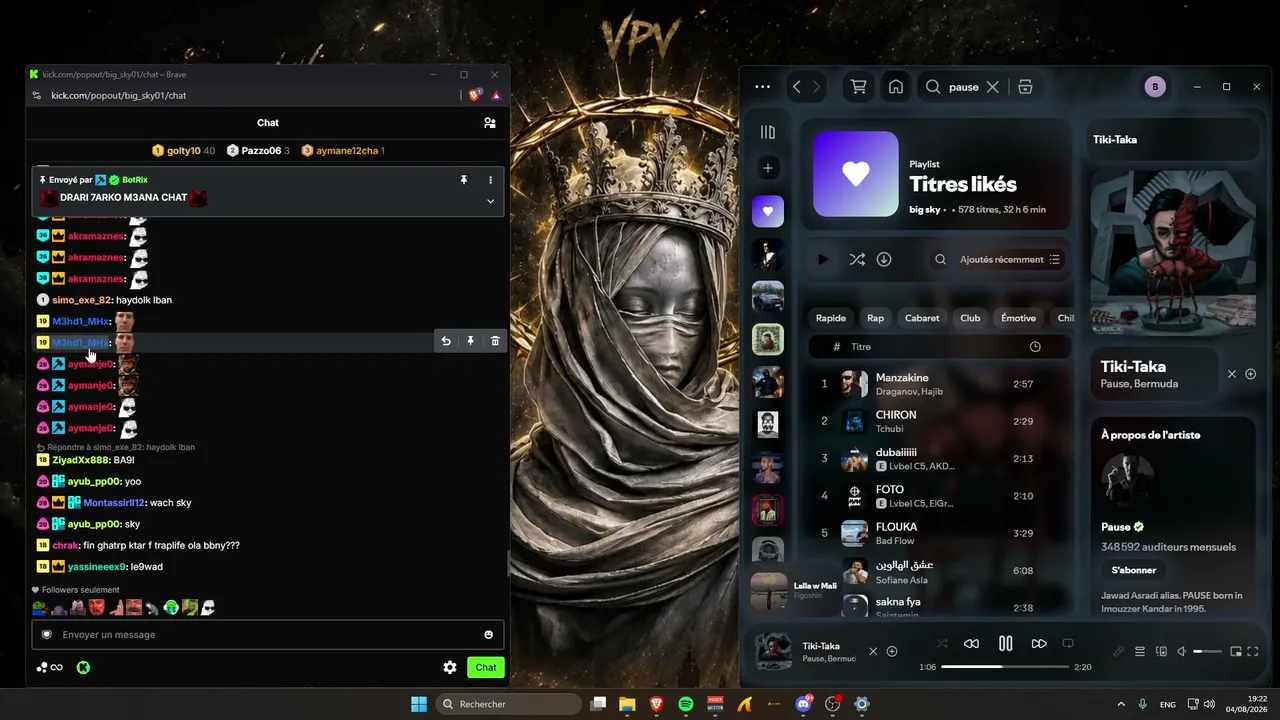Go to the previous track
The height and width of the screenshot is (720, 1280).
(971, 644)
